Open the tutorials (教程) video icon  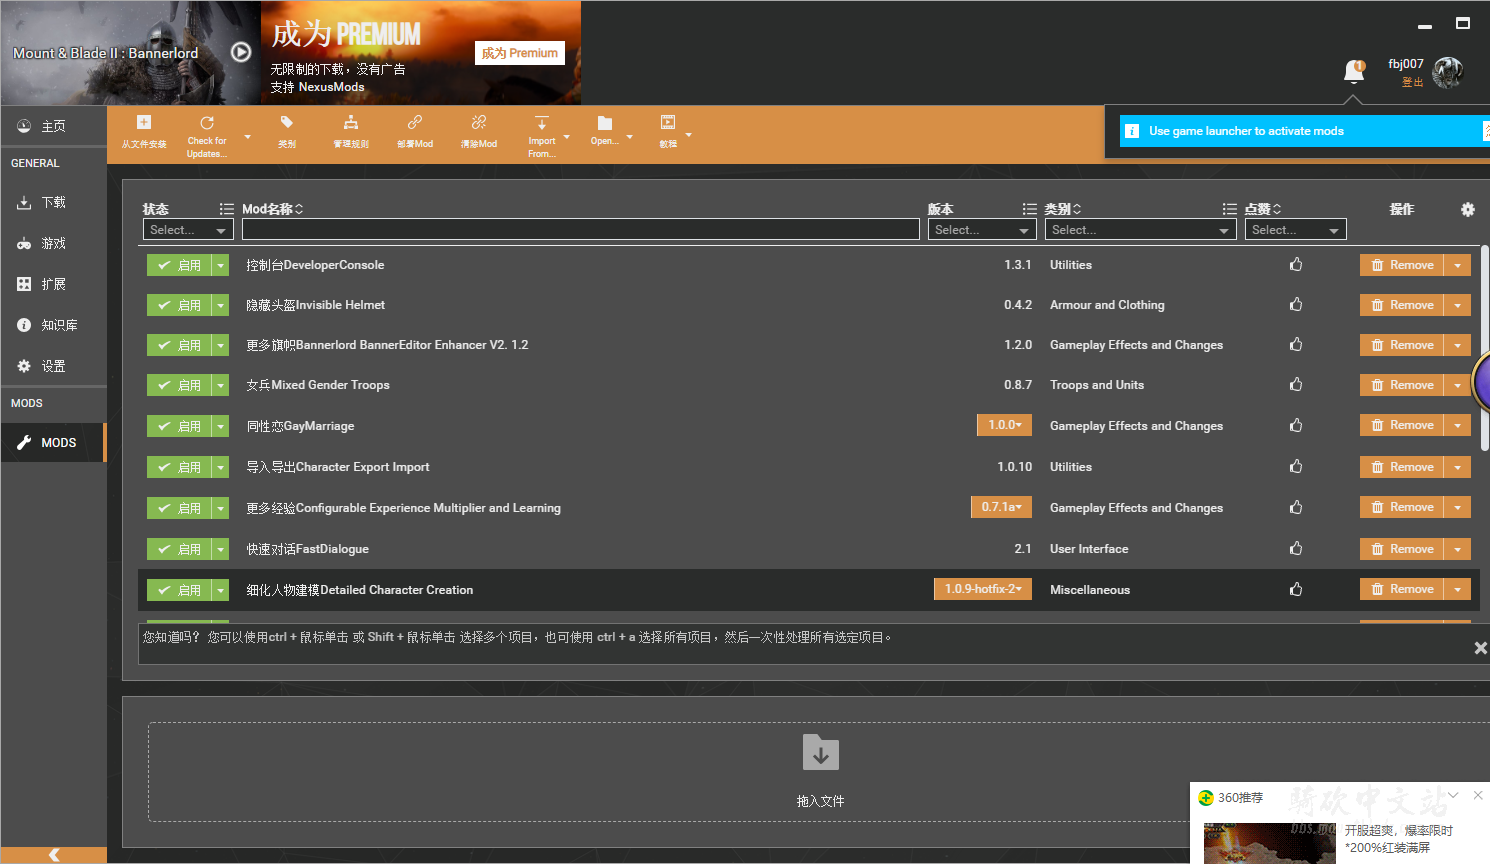tap(668, 123)
